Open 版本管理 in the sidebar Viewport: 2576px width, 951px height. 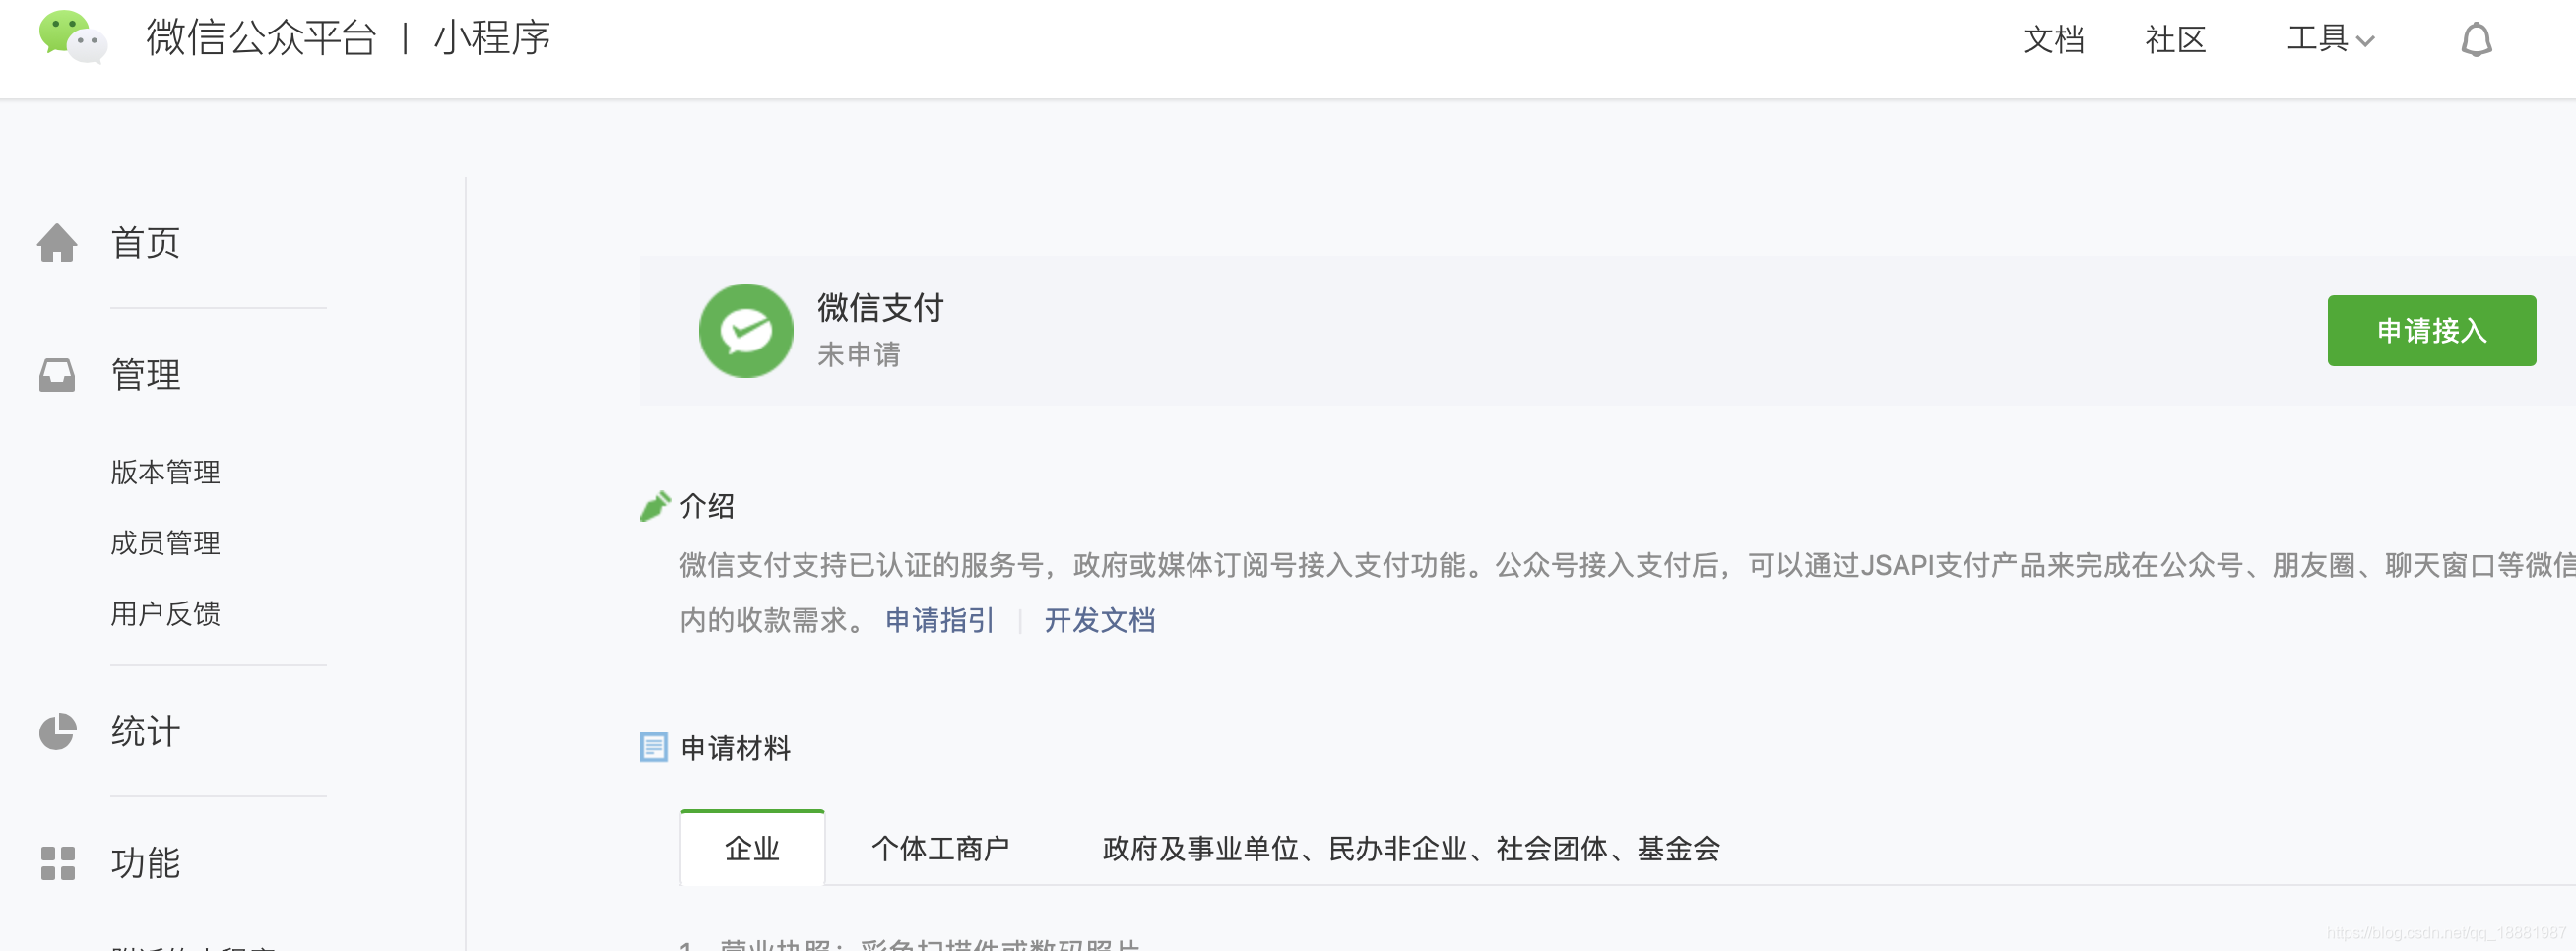tap(165, 472)
